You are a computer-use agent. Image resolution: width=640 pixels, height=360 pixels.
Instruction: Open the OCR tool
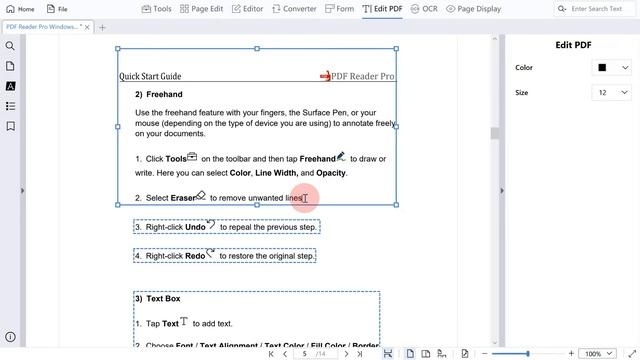(424, 9)
